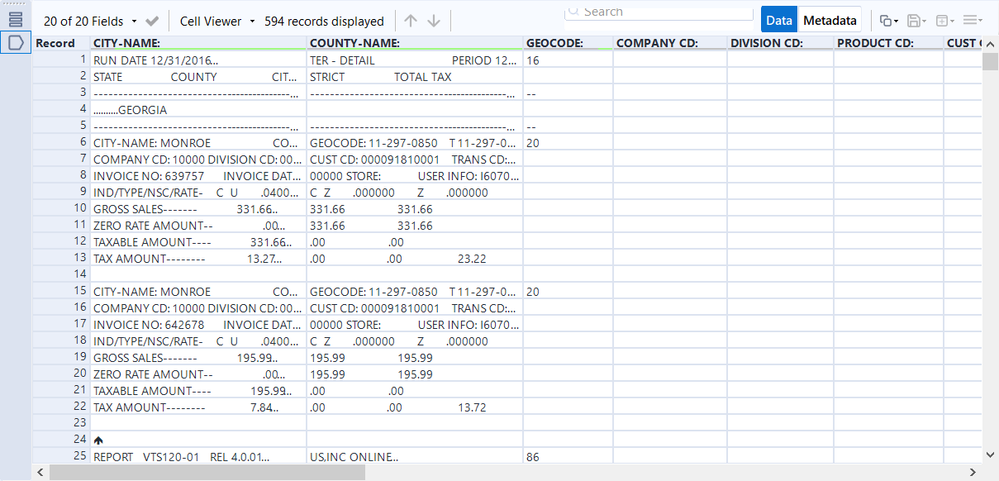This screenshot has height=481, width=999.
Task: Select the '594 records displayed' label
Action: tap(324, 21)
